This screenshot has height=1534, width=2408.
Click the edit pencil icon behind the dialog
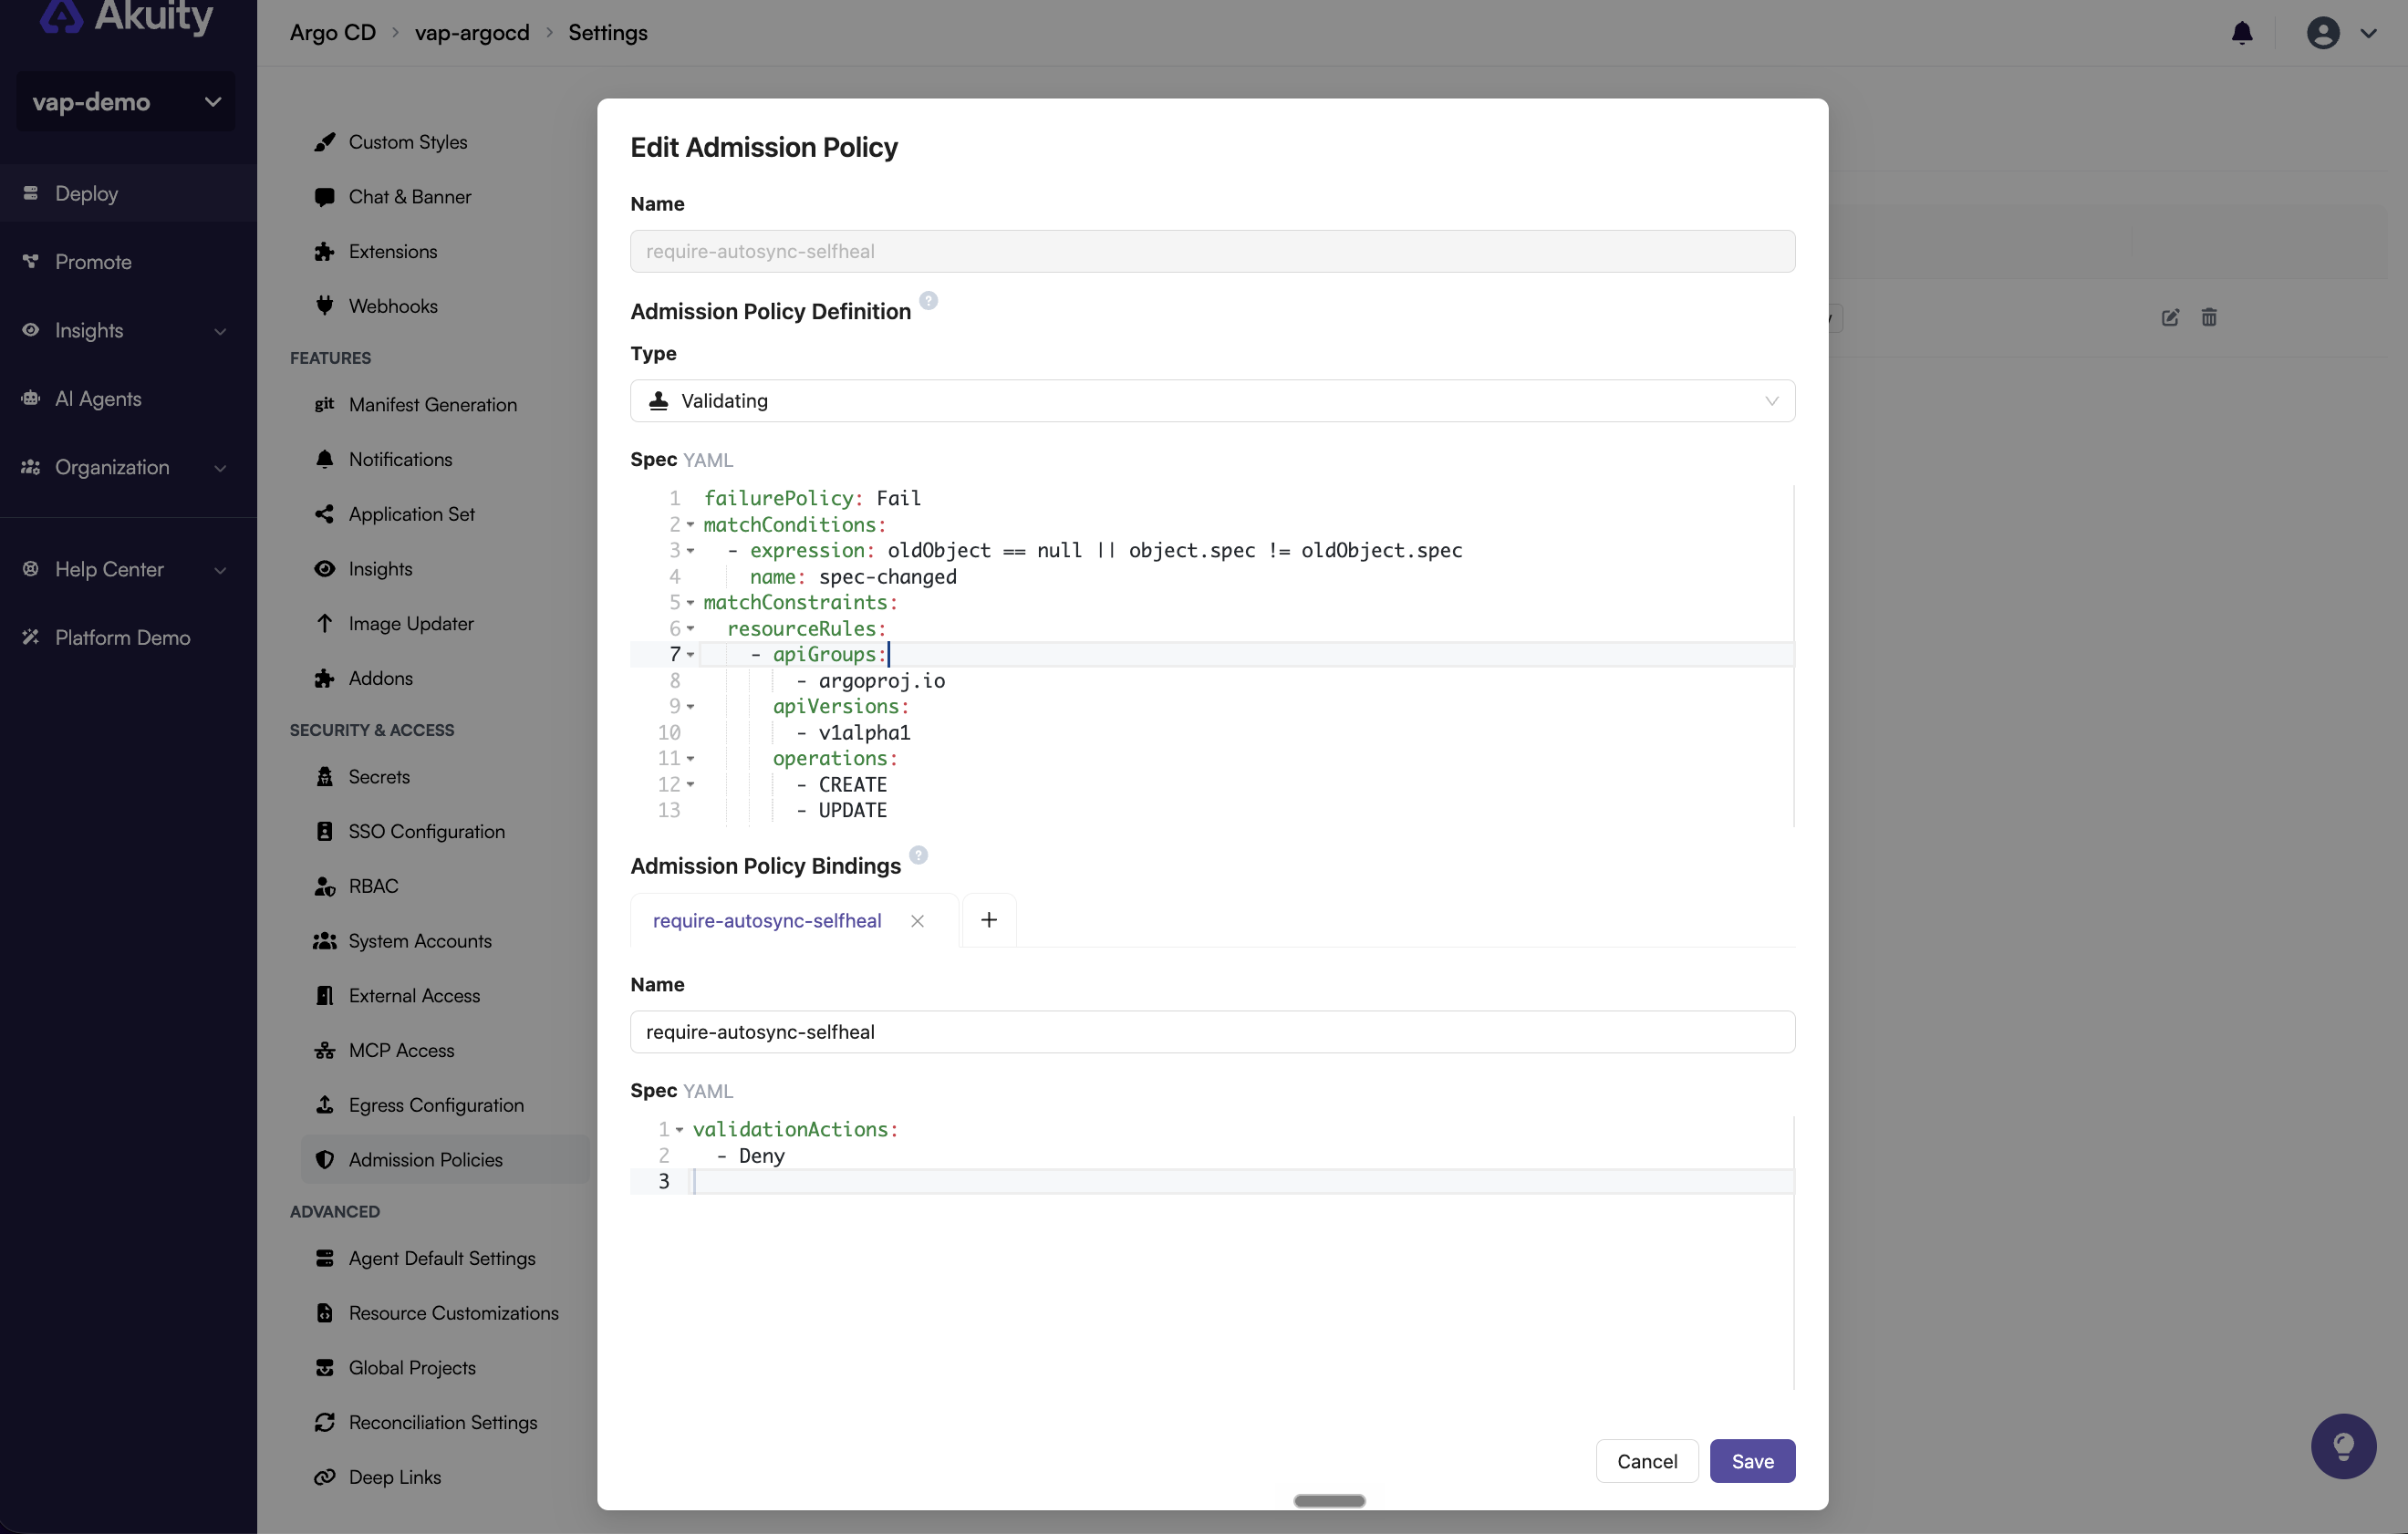tap(2169, 317)
